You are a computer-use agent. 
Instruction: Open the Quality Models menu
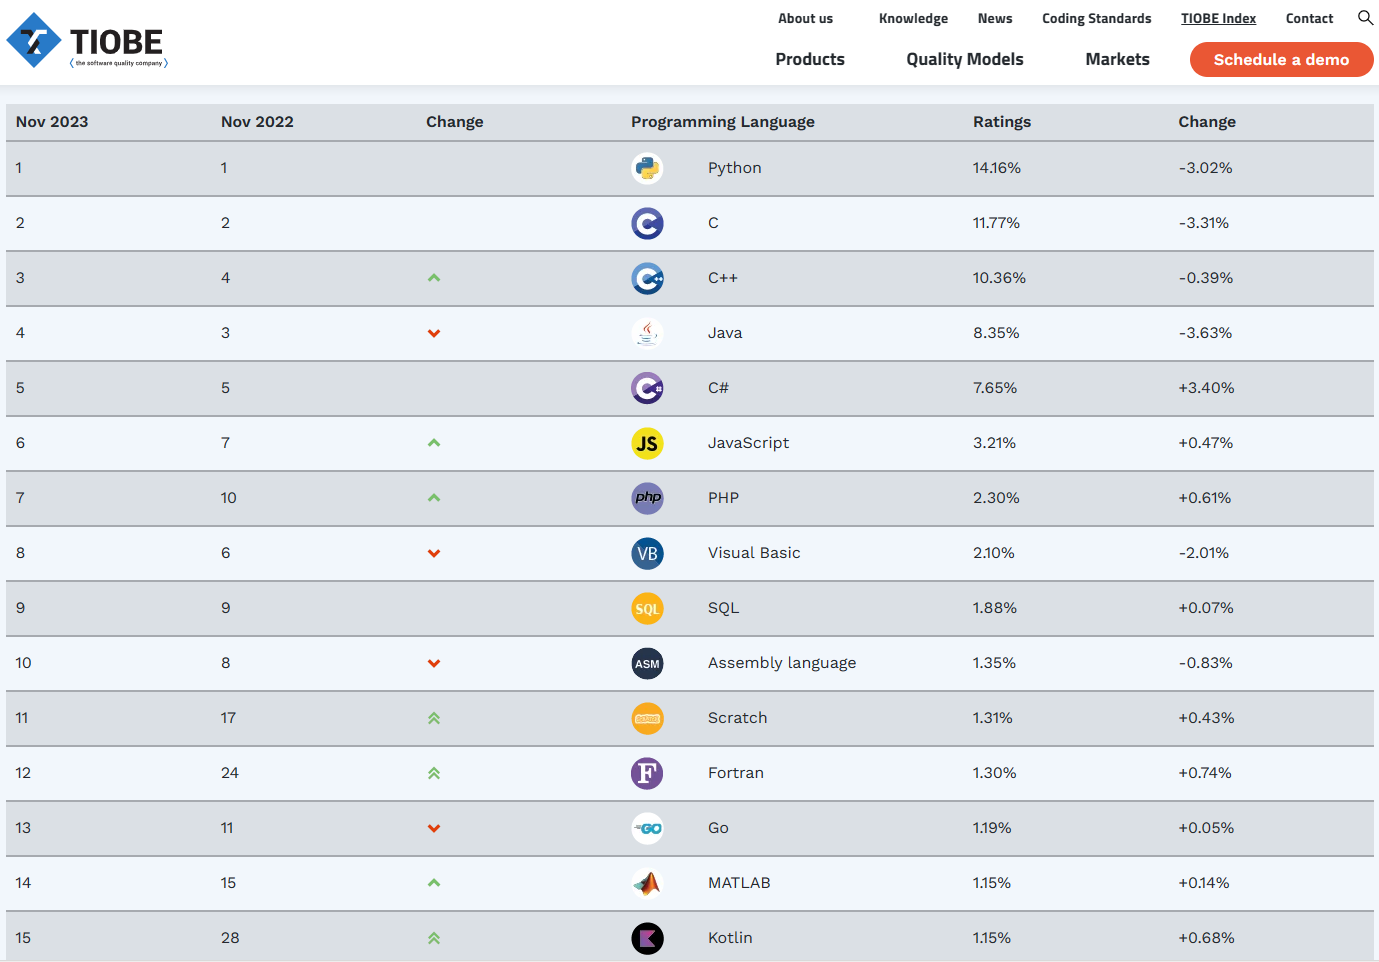(965, 59)
